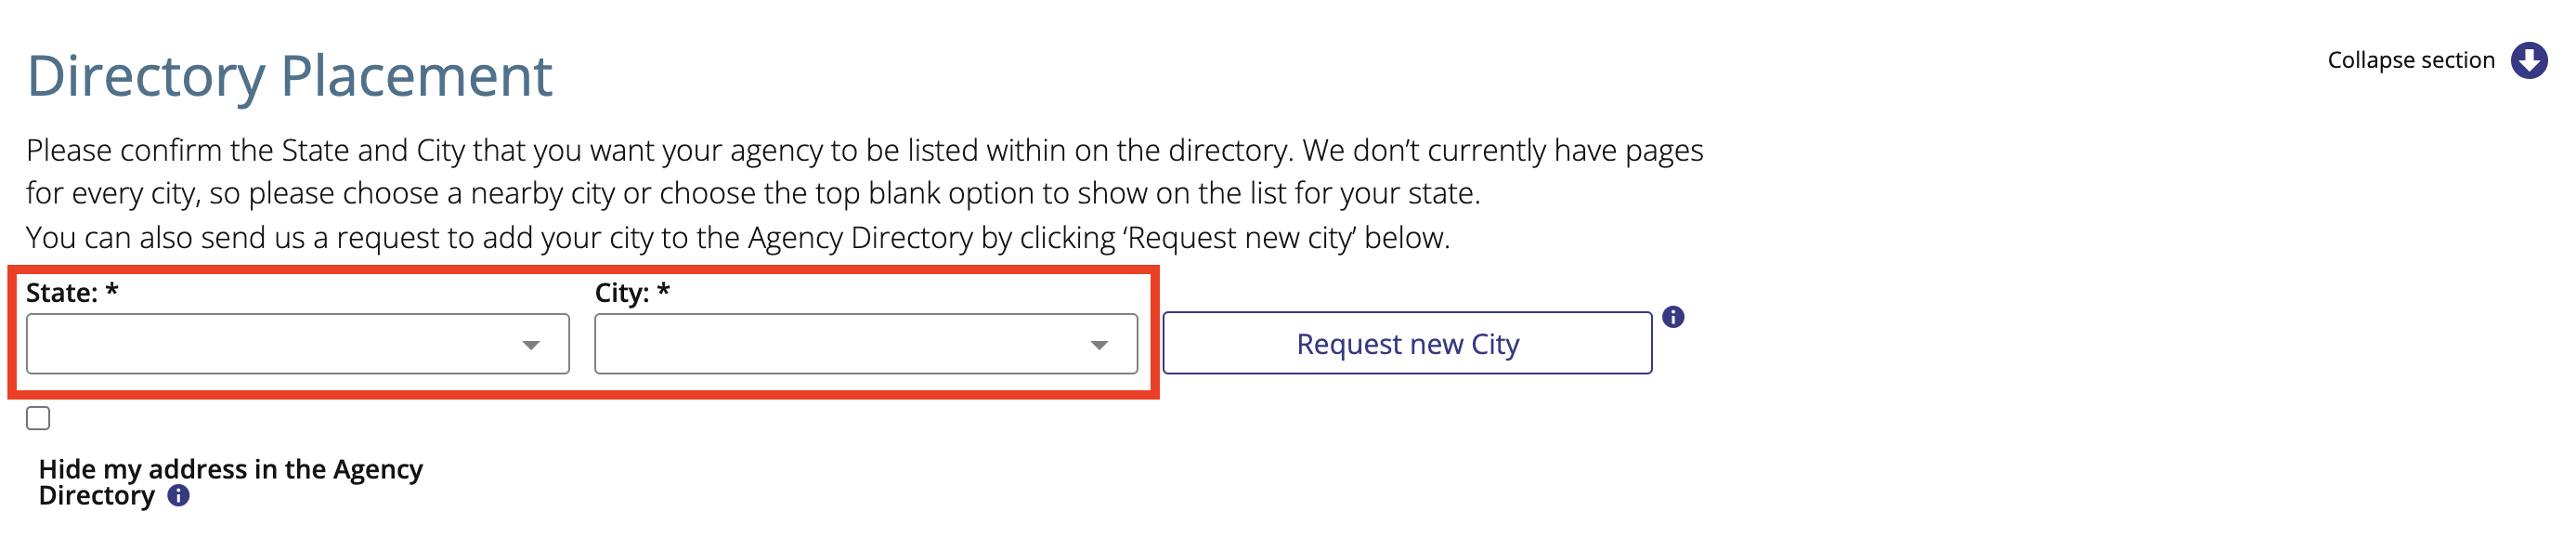
Task: Click the State dropdown caret arrow
Action: pyautogui.click(x=531, y=345)
